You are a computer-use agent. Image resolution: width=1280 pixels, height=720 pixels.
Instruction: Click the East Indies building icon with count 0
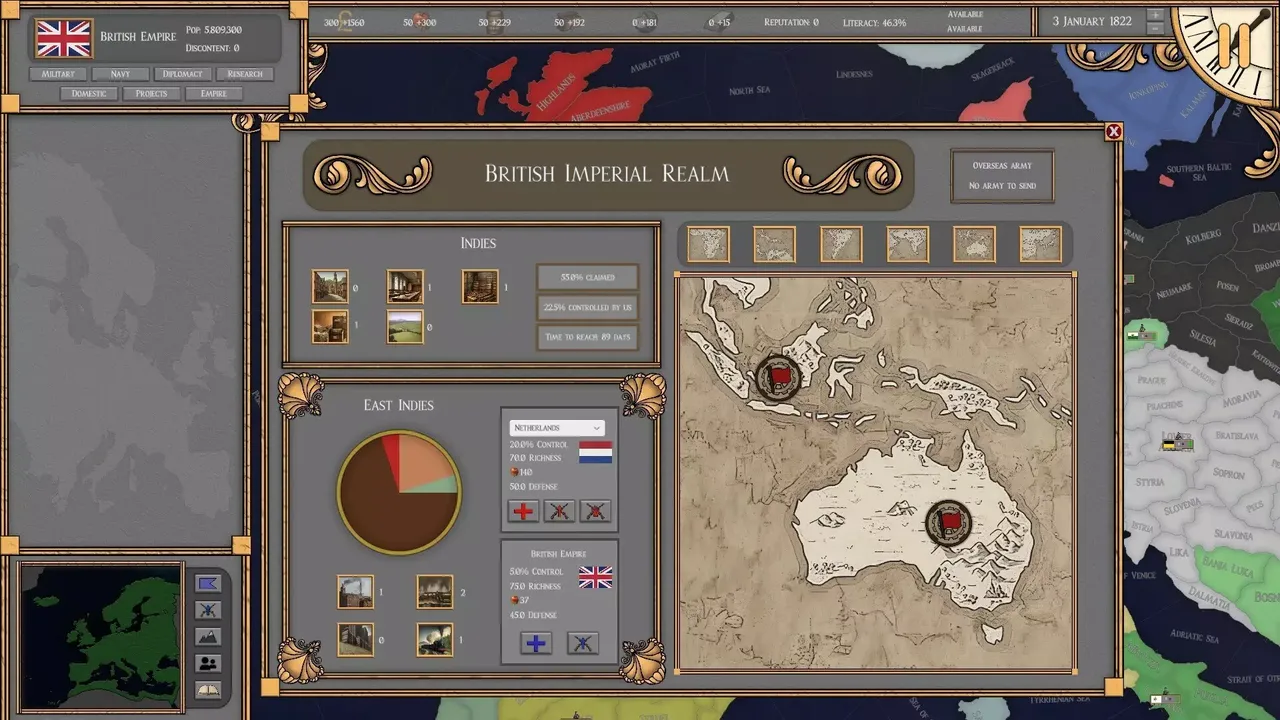(x=355, y=639)
